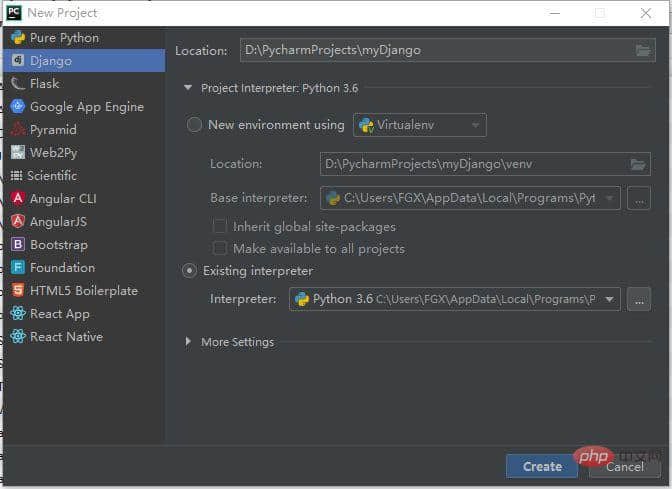Click the AngularJS icon
Screen dimensions: 672x489
(18, 222)
